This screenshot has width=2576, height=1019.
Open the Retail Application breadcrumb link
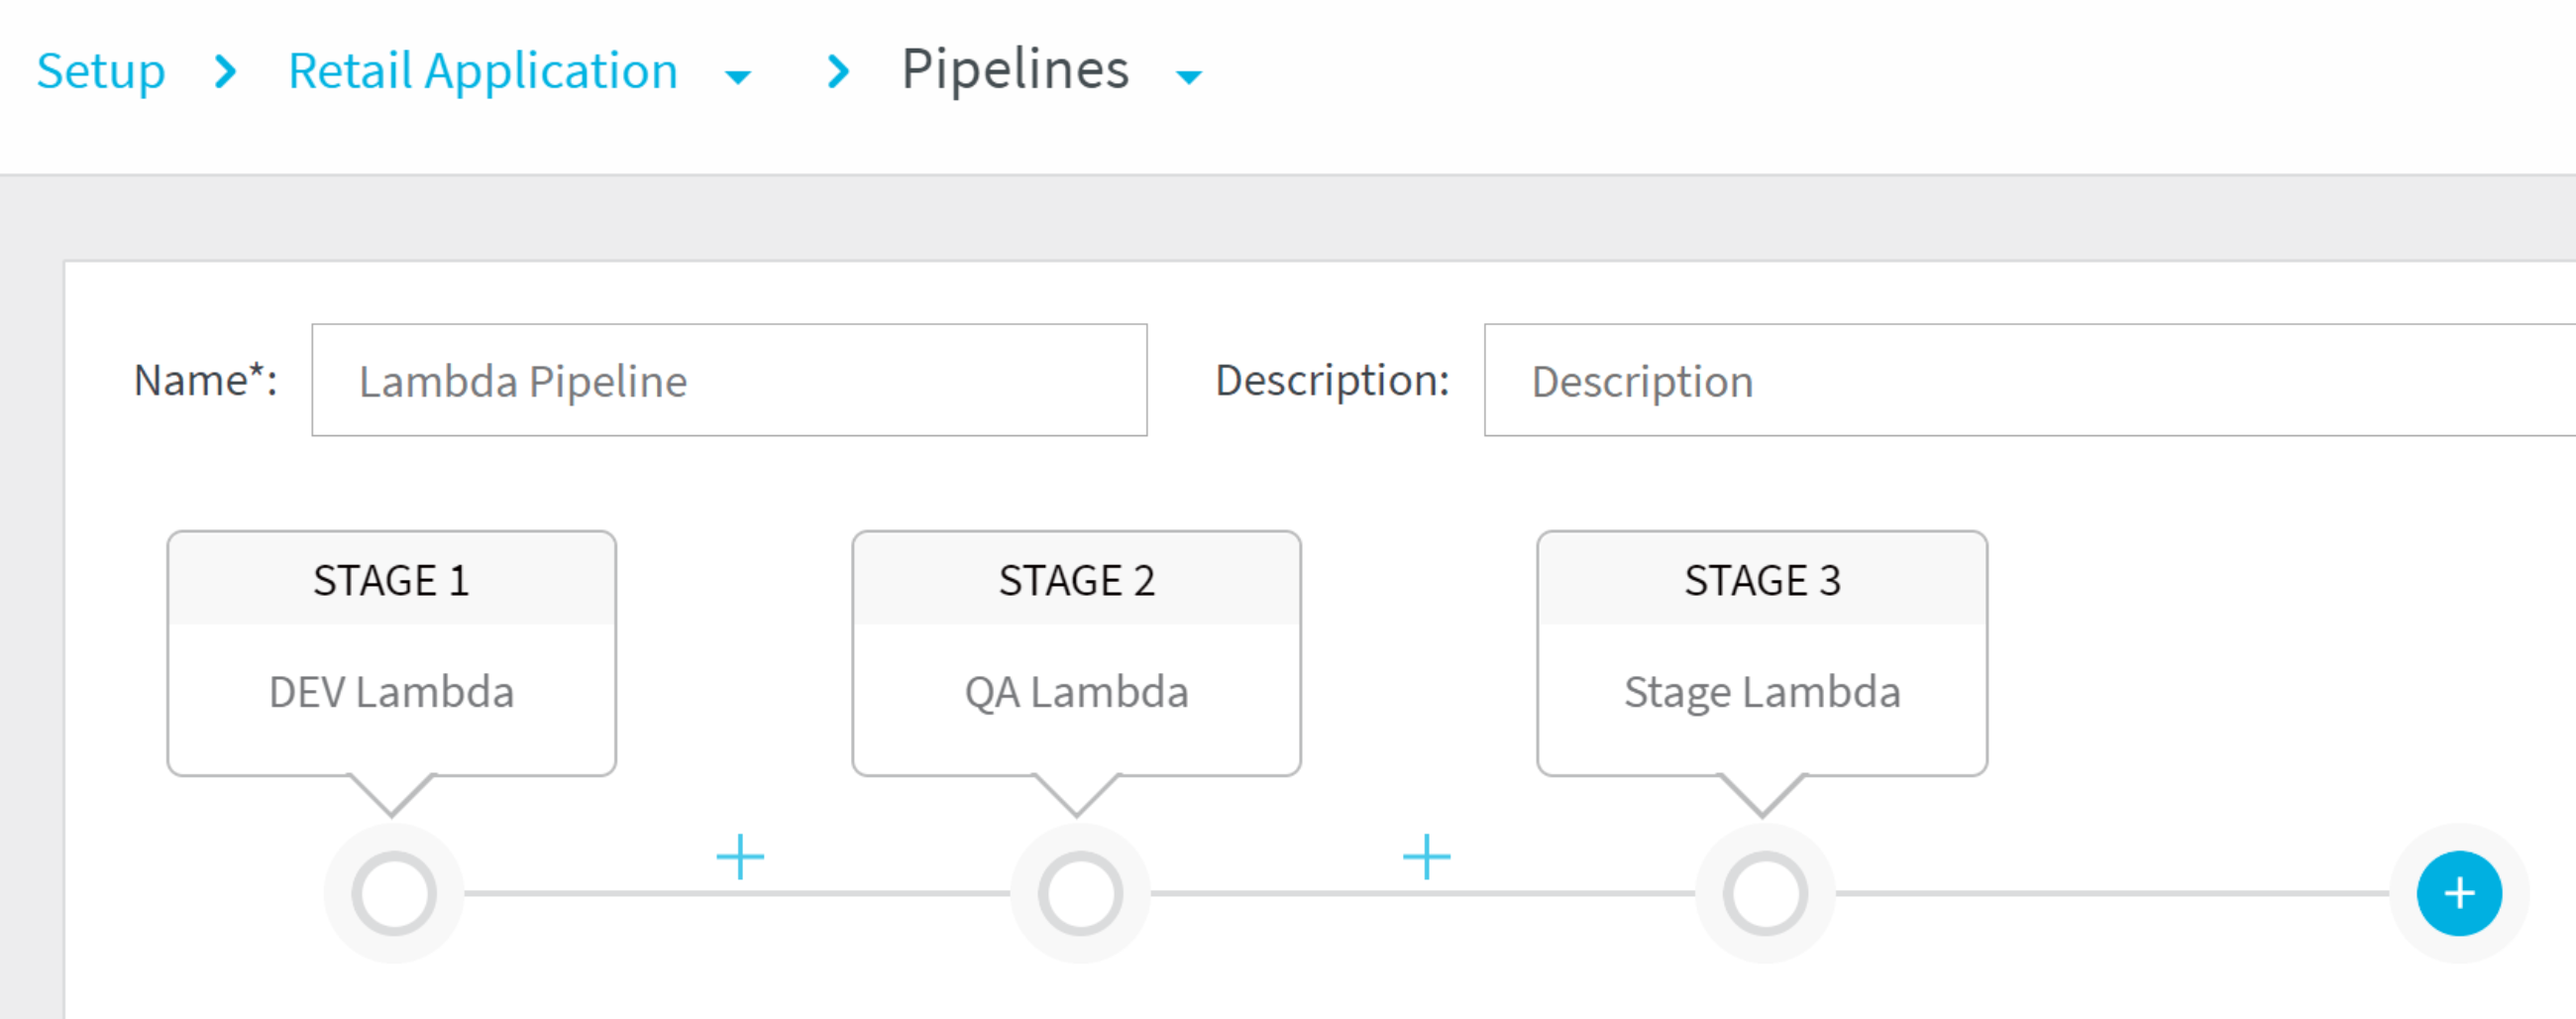coord(483,71)
